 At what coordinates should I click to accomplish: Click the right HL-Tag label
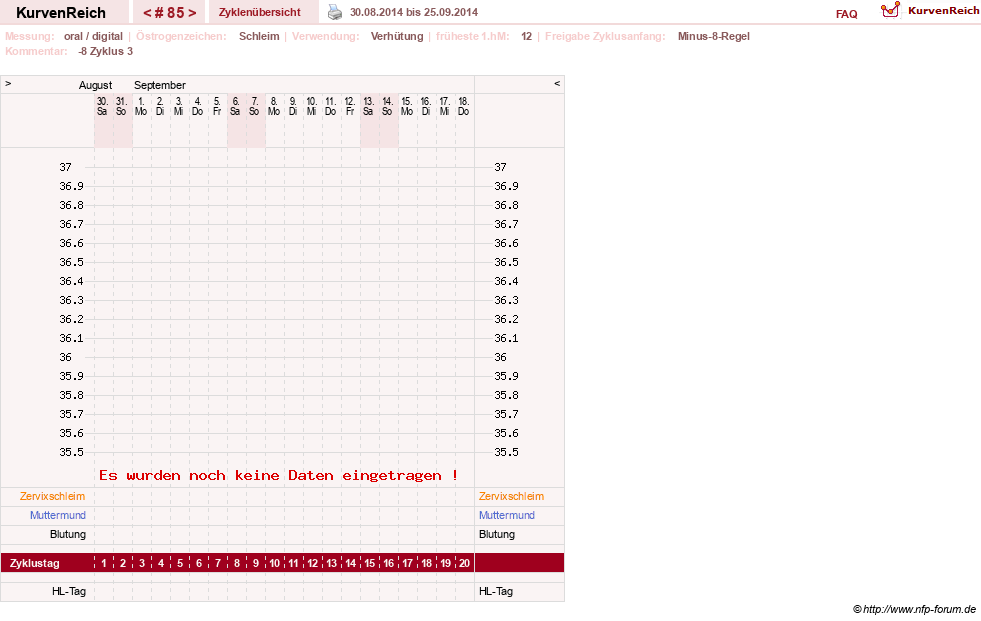click(x=496, y=592)
